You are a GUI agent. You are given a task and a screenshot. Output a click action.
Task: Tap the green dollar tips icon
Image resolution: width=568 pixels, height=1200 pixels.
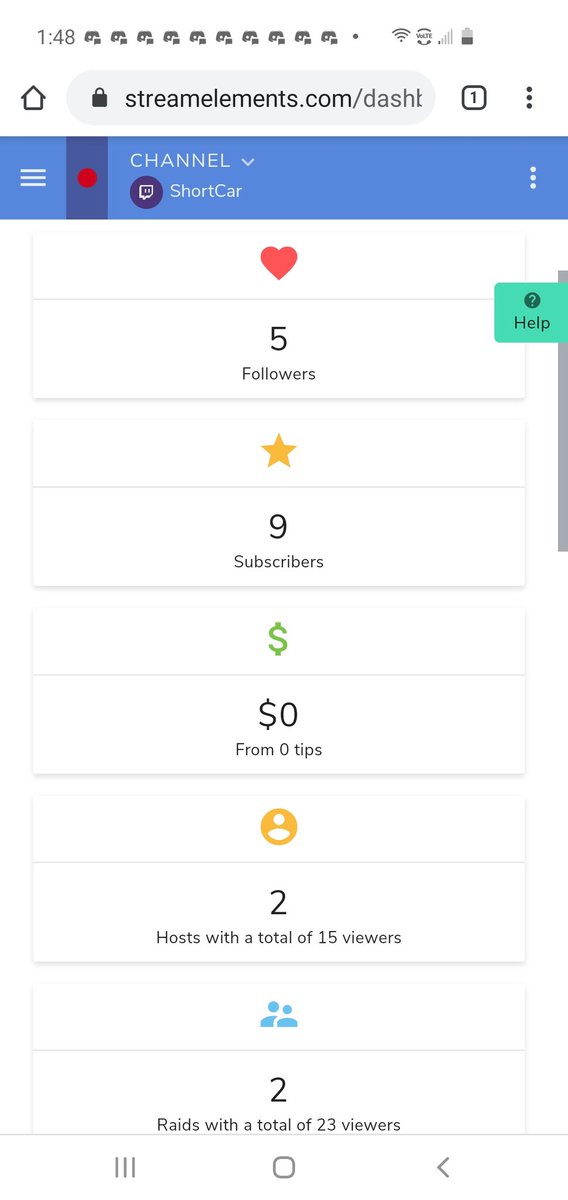(x=279, y=639)
